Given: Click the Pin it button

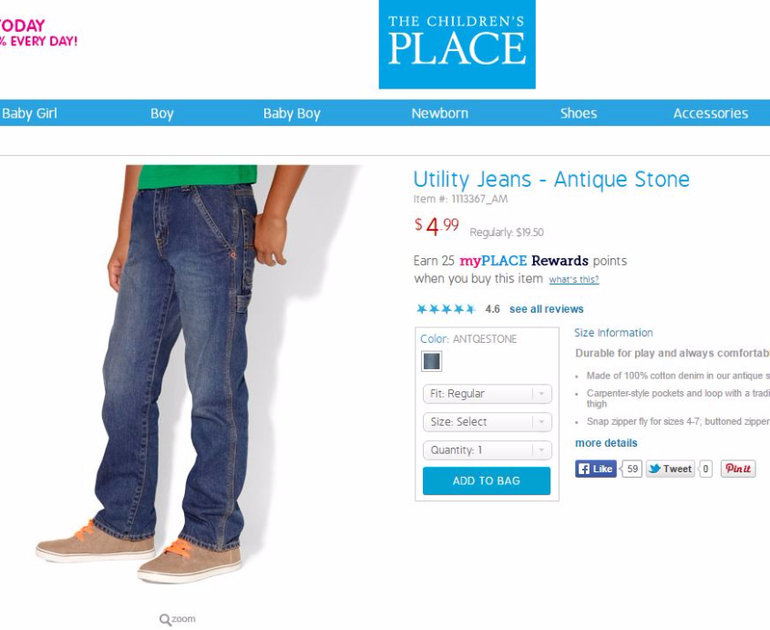Looking at the screenshot, I should [x=738, y=468].
